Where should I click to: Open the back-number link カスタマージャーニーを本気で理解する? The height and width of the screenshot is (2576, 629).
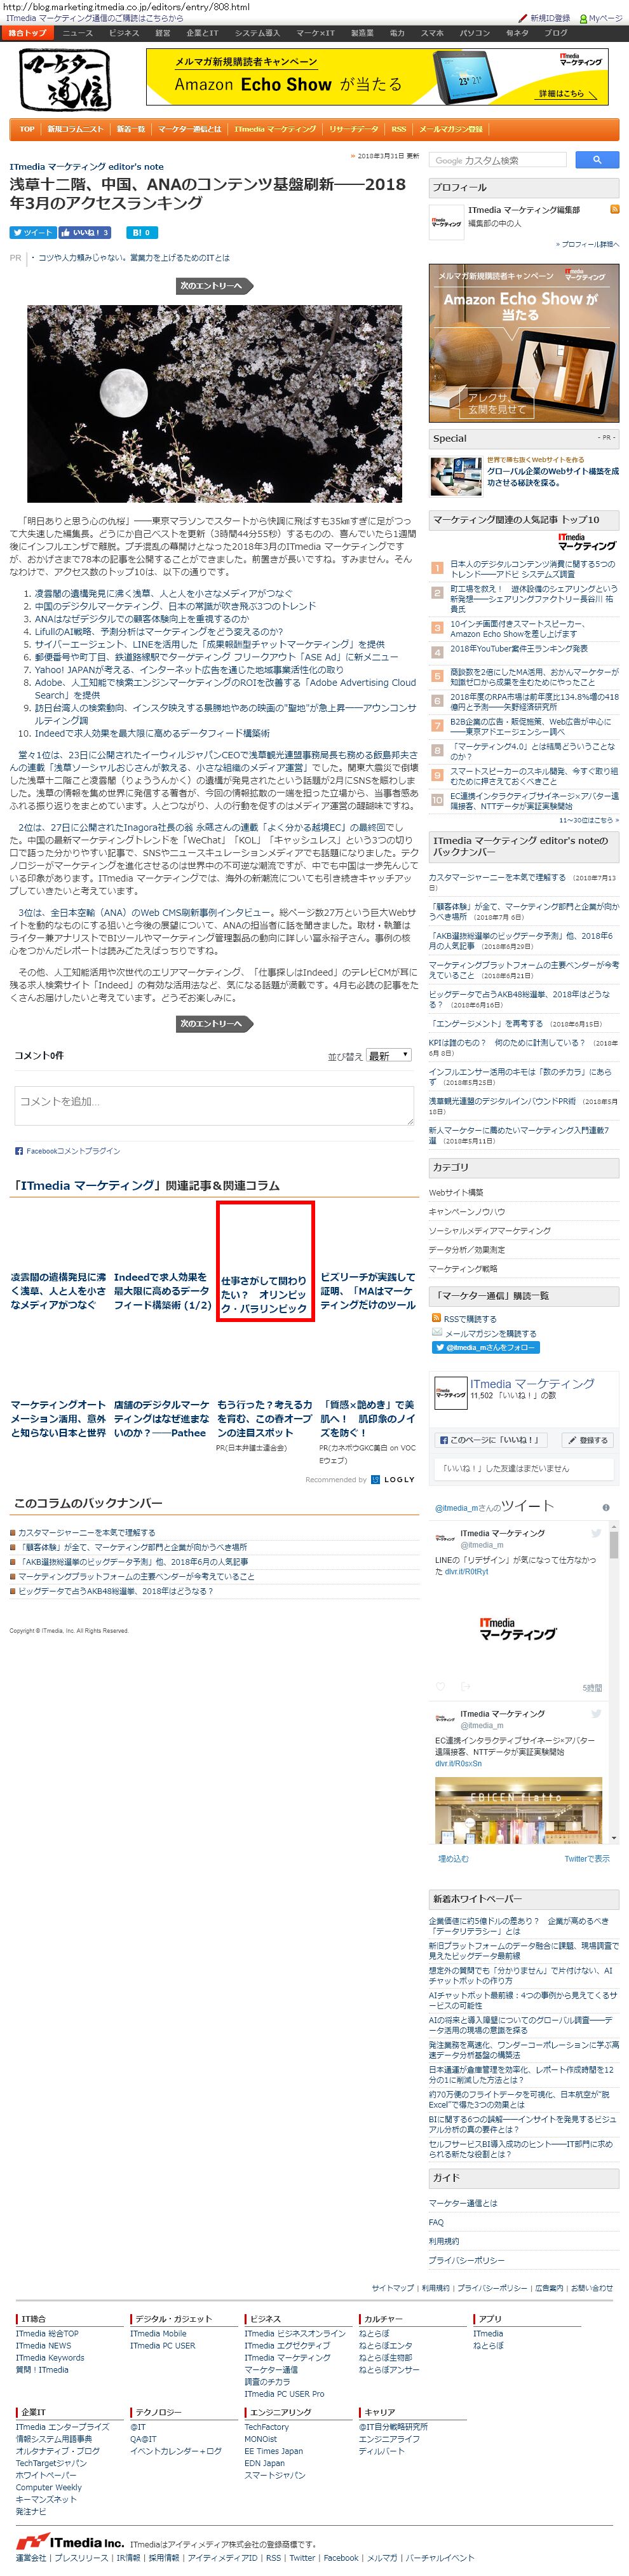86,1532
